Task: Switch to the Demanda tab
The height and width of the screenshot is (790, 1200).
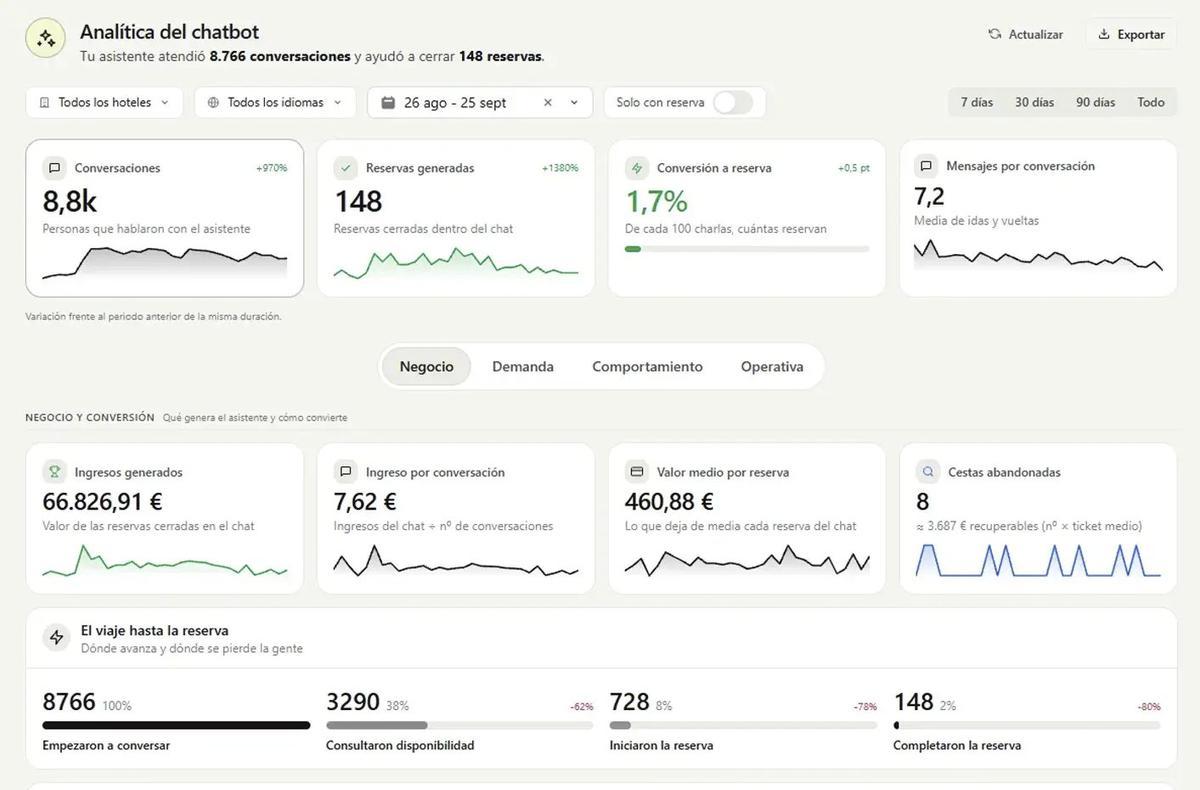Action: [x=523, y=367]
